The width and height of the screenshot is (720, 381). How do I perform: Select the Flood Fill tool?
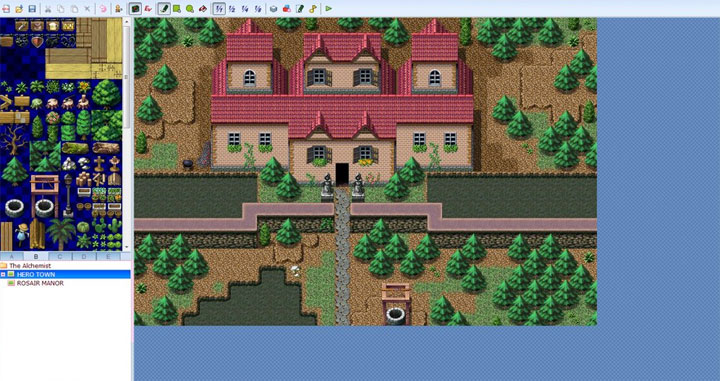(x=202, y=9)
